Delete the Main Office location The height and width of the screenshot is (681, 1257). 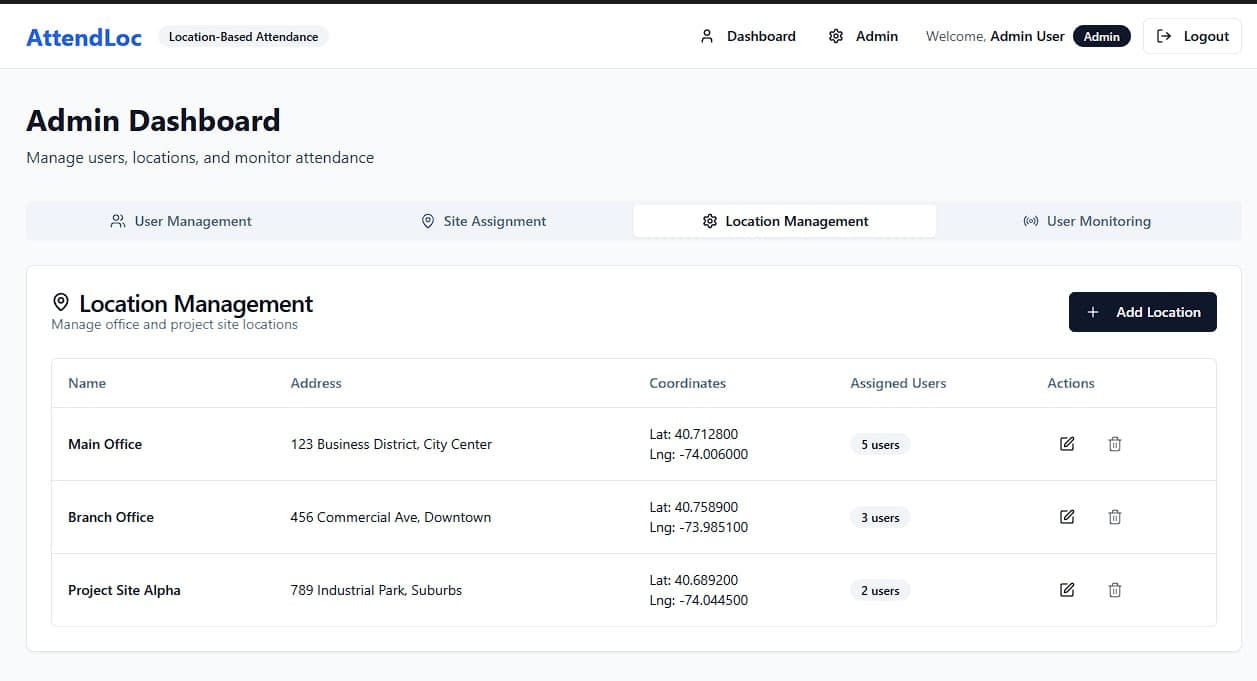[x=1115, y=444]
